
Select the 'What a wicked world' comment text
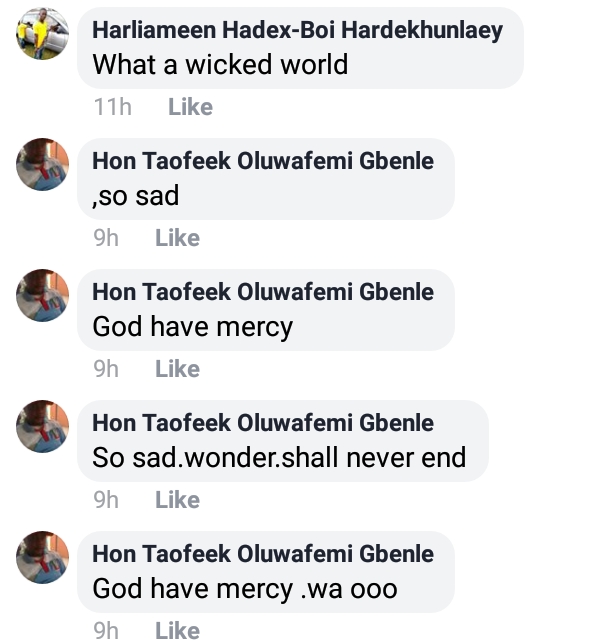click(220, 65)
